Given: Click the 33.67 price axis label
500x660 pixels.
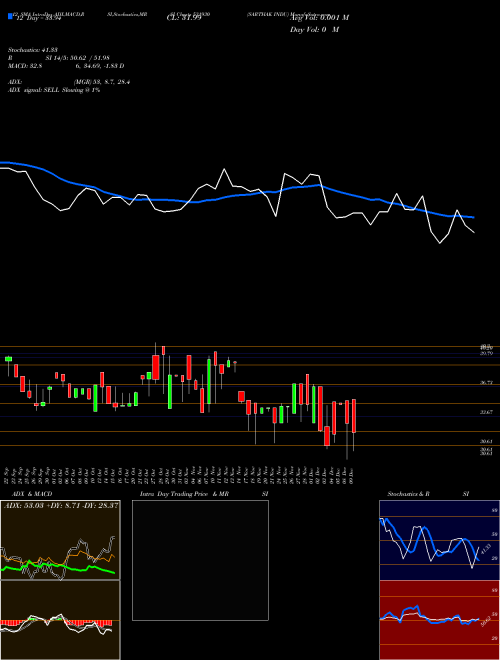Looking at the screenshot, I should pos(486,412).
